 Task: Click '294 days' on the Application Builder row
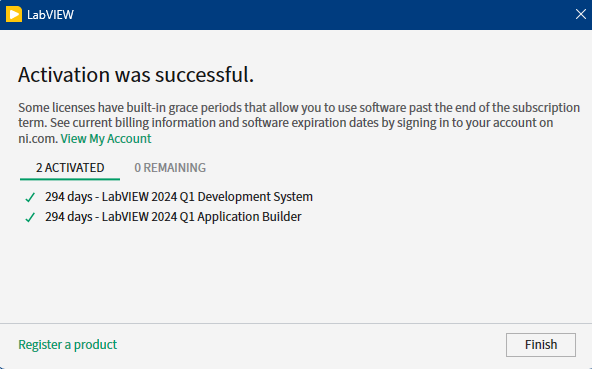click(x=69, y=217)
